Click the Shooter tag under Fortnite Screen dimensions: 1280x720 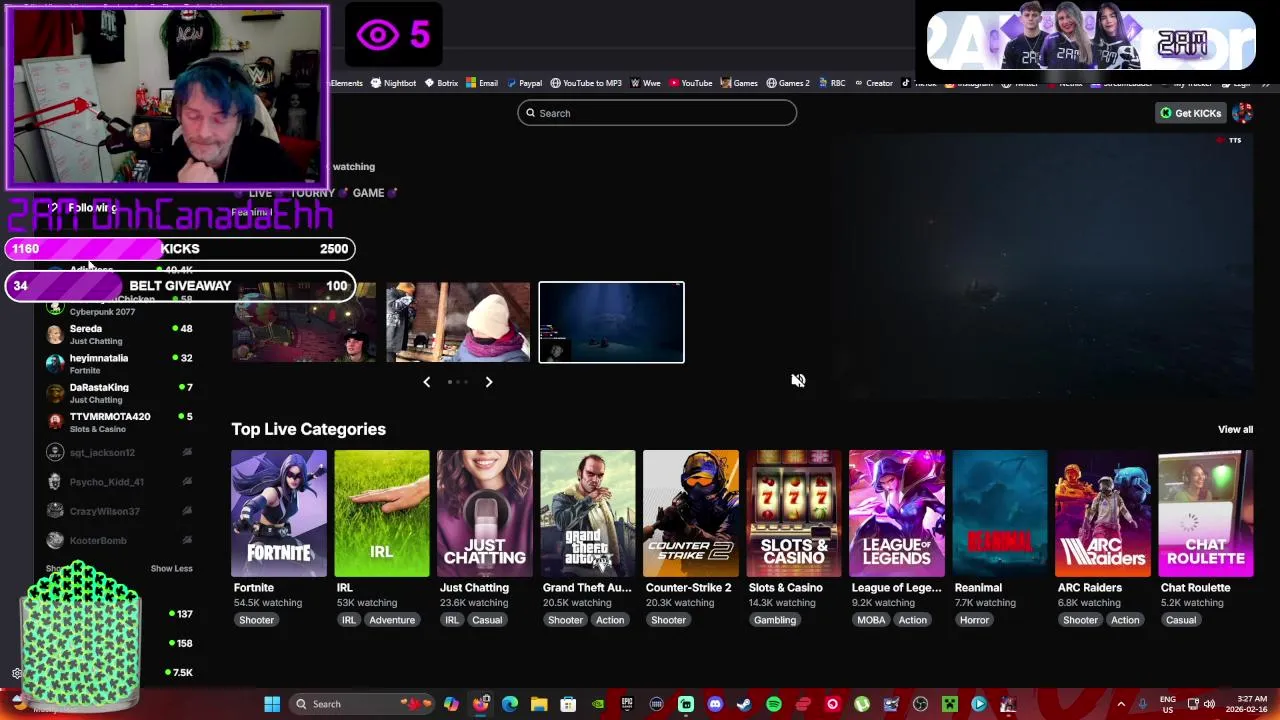pos(256,620)
